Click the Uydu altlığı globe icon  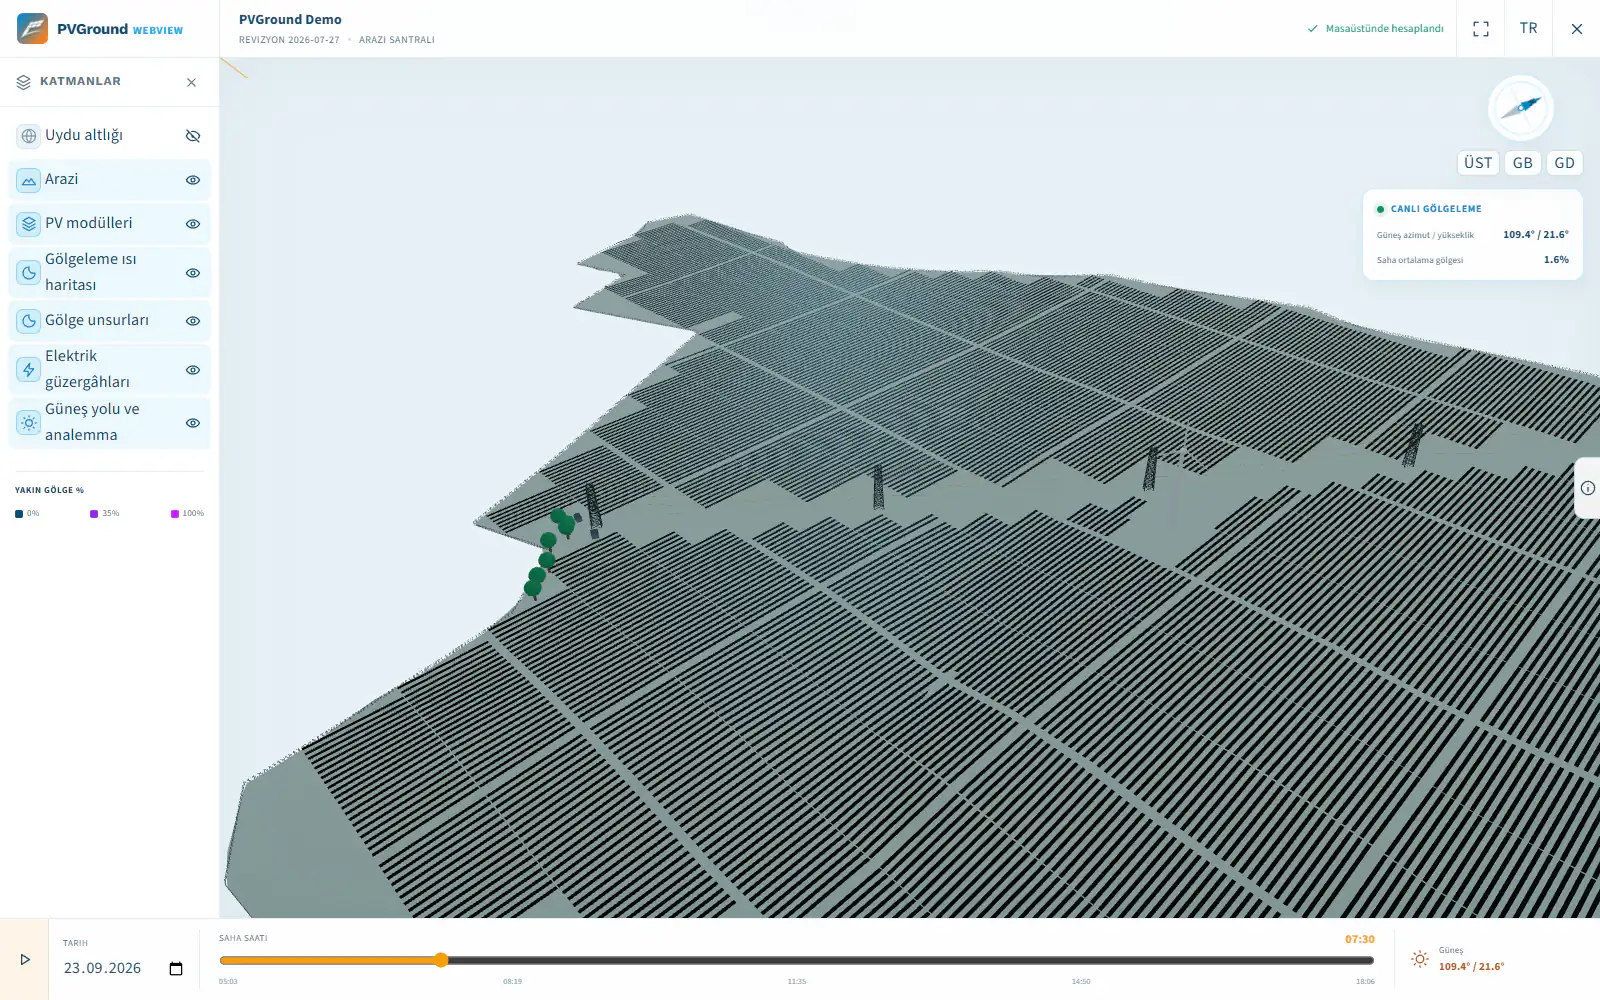(29, 136)
